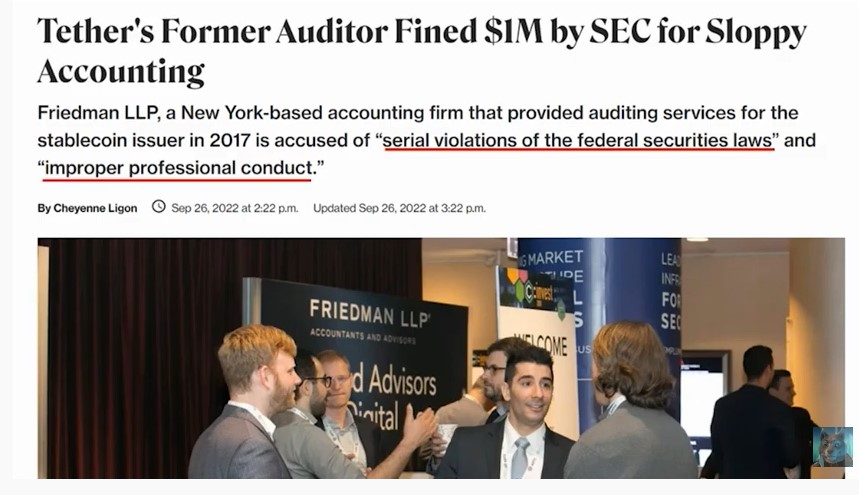This screenshot has width=859, height=495.
Task: Open the "serial violations of the federal securities laws" link
Action: pos(579,140)
